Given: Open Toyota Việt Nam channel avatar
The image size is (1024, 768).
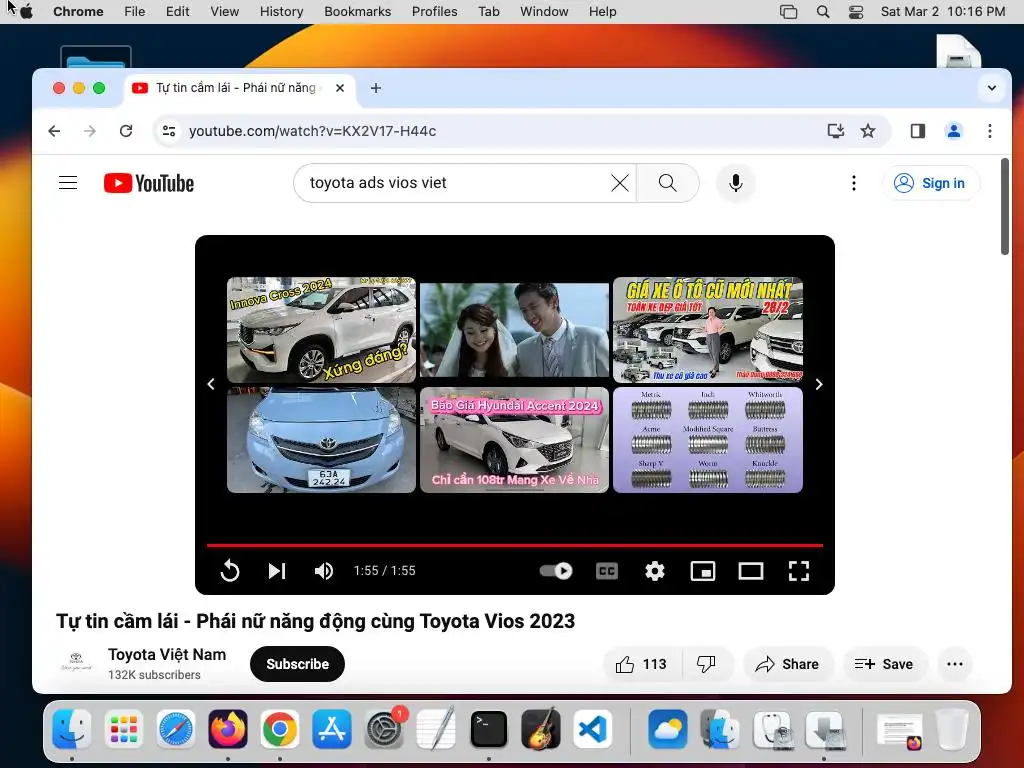Looking at the screenshot, I should pyautogui.click(x=76, y=662).
